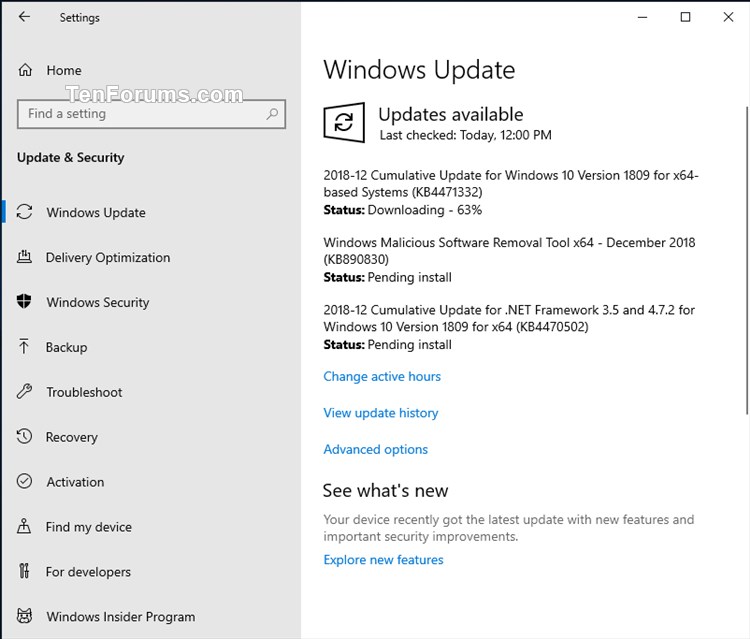Click the Backup up-arrow icon
This screenshot has width=750, height=639.
click(24, 346)
